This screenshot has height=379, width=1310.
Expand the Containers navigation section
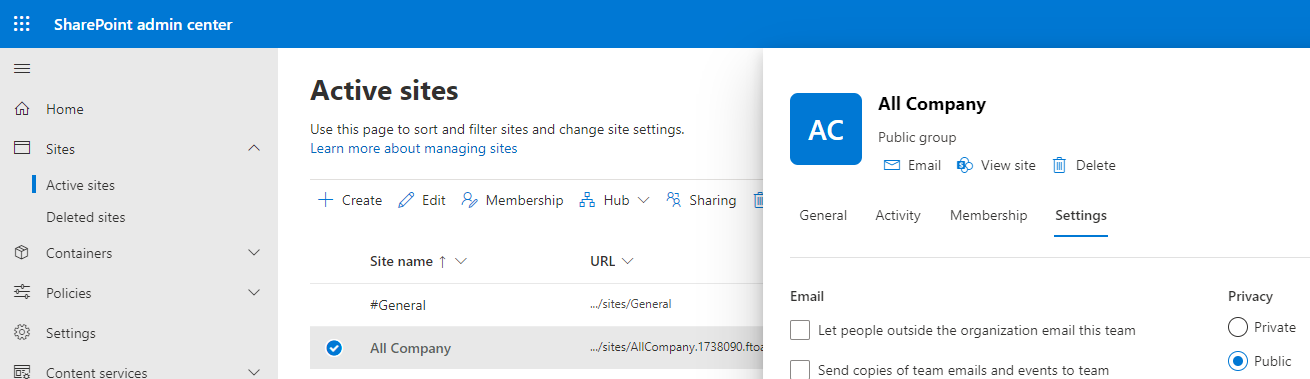click(254, 253)
